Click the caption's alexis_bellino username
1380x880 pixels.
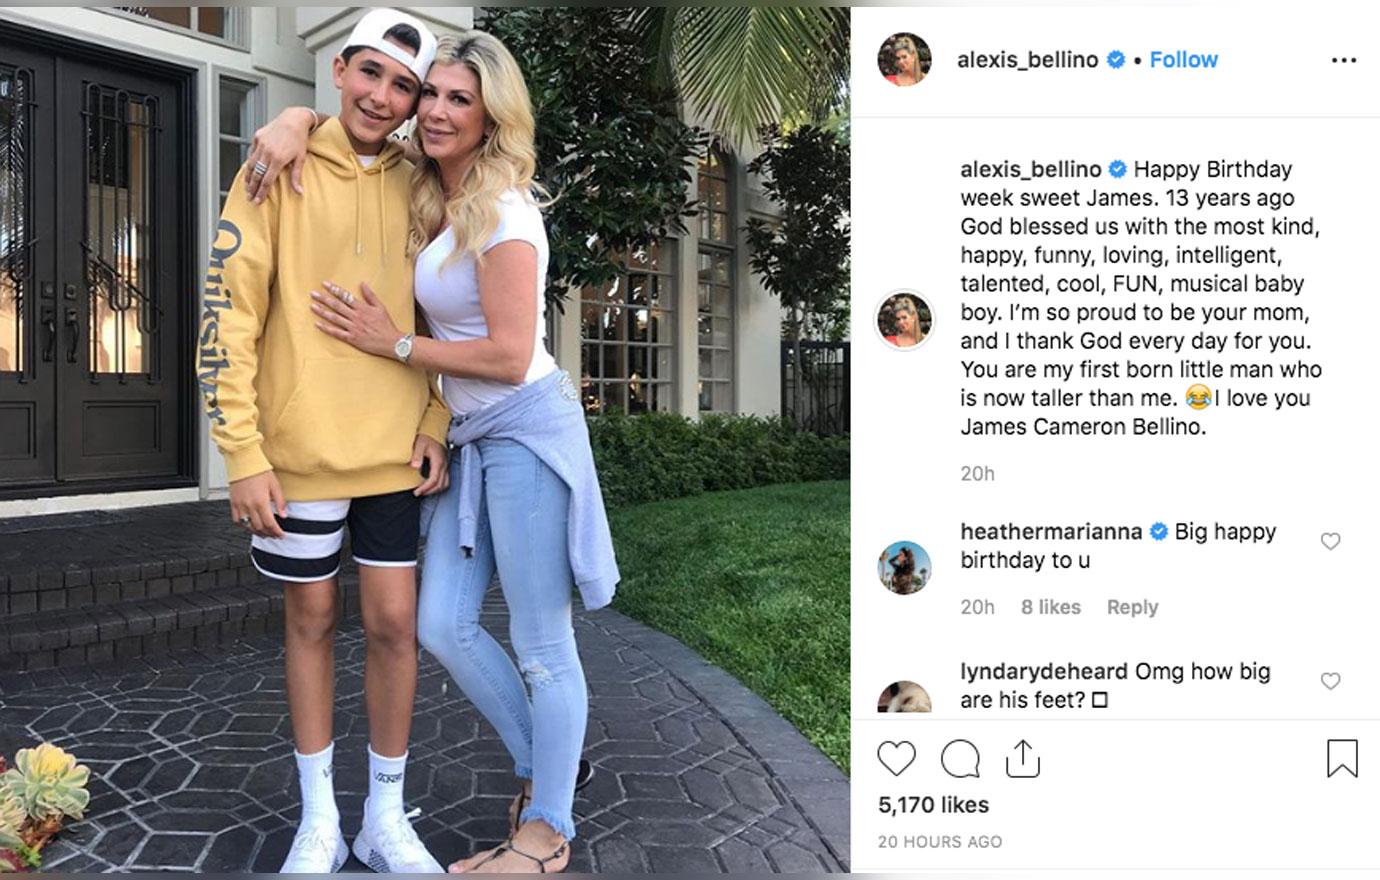click(1031, 169)
